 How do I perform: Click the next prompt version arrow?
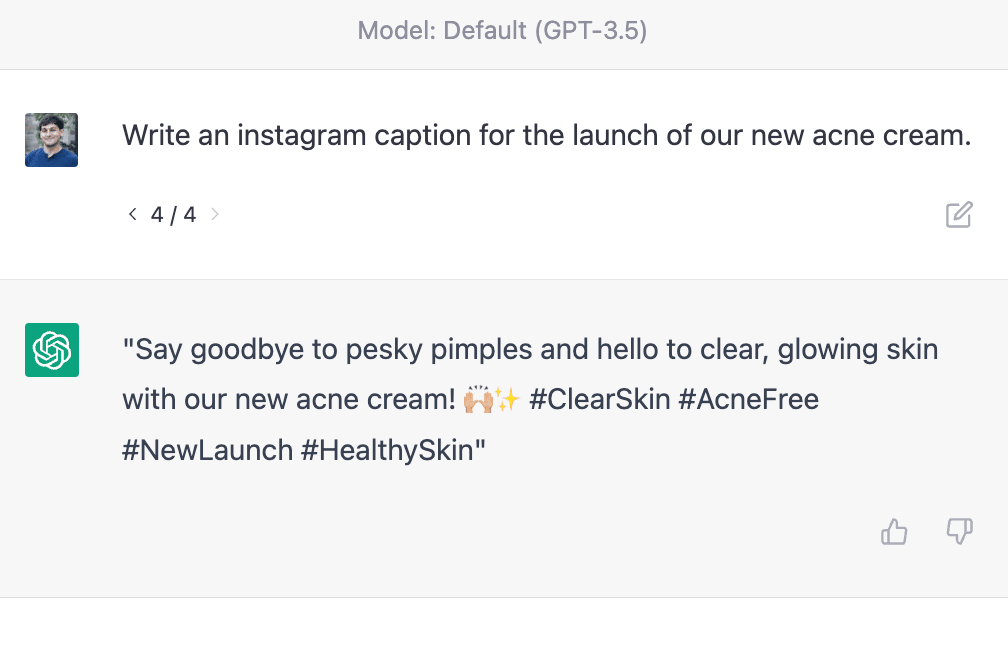[215, 214]
